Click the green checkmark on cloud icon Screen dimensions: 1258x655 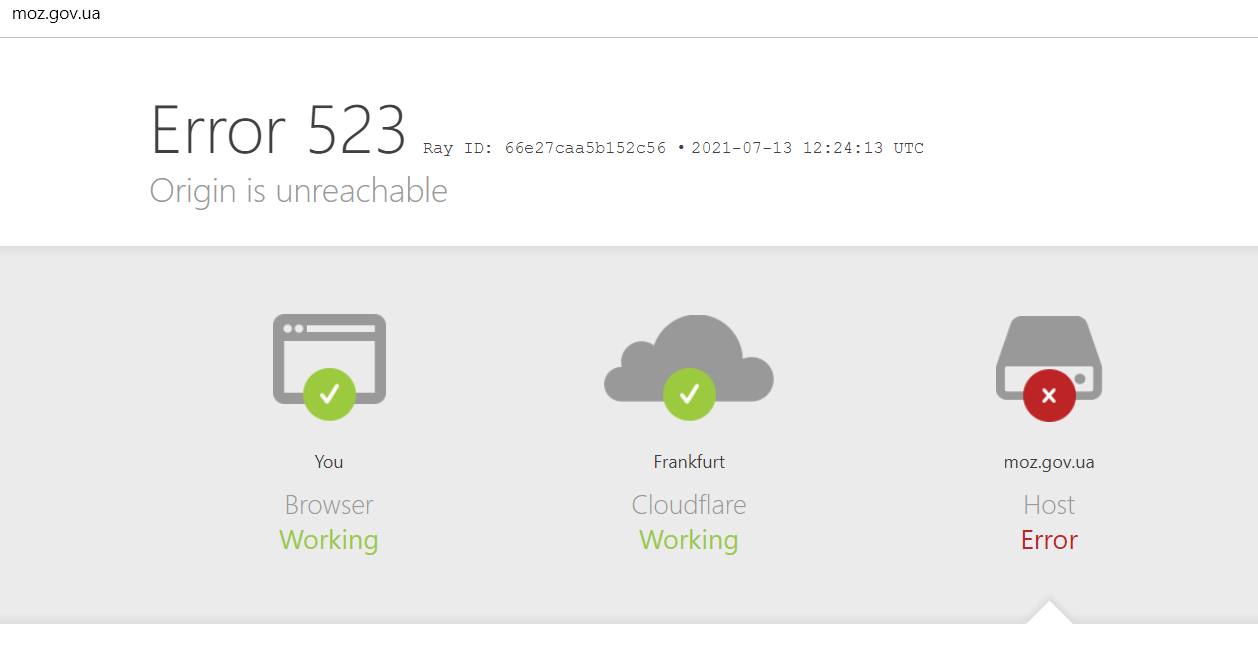(x=689, y=394)
